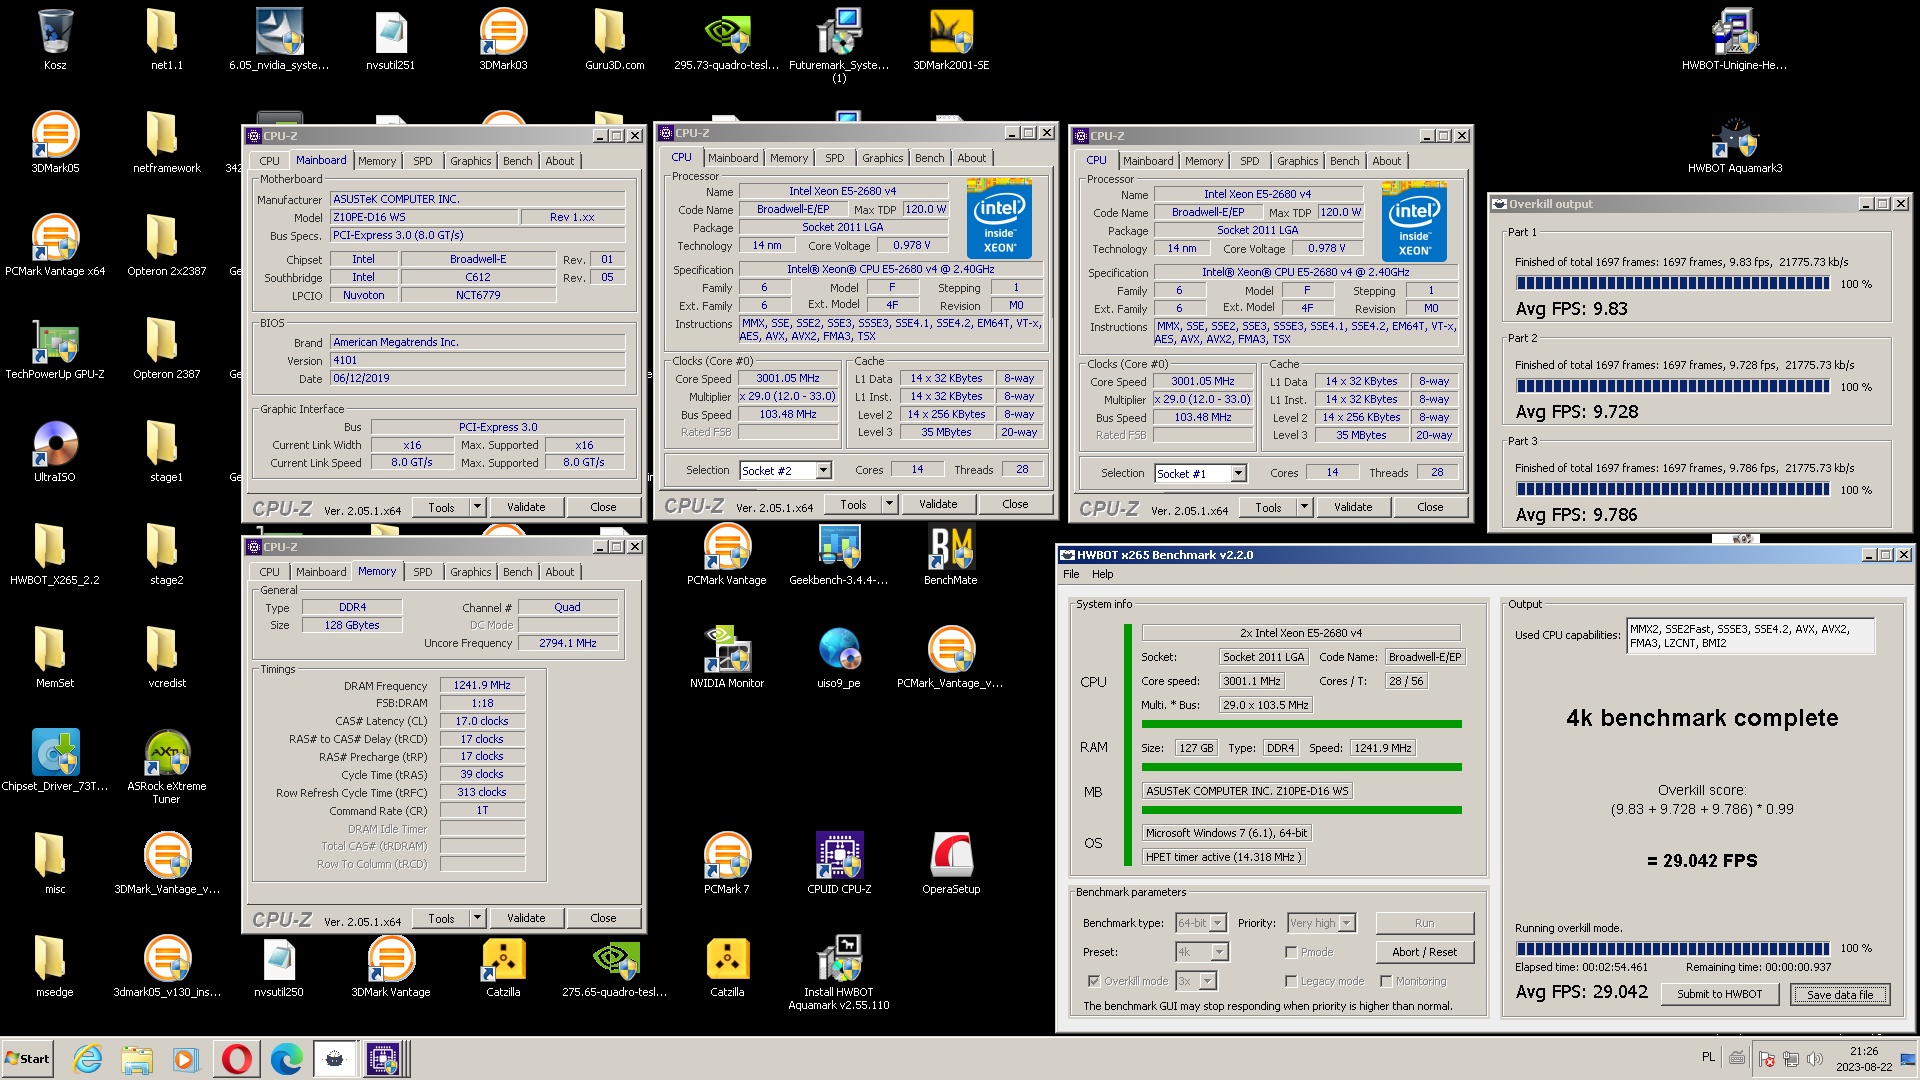Click Part 1 progress bar in Overkill output
Screen dimensions: 1920x1080
pyautogui.click(x=1673, y=284)
